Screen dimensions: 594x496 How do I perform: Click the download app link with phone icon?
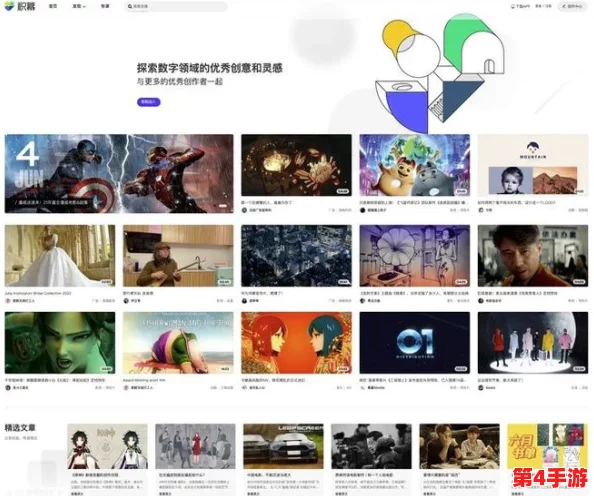(521, 6)
